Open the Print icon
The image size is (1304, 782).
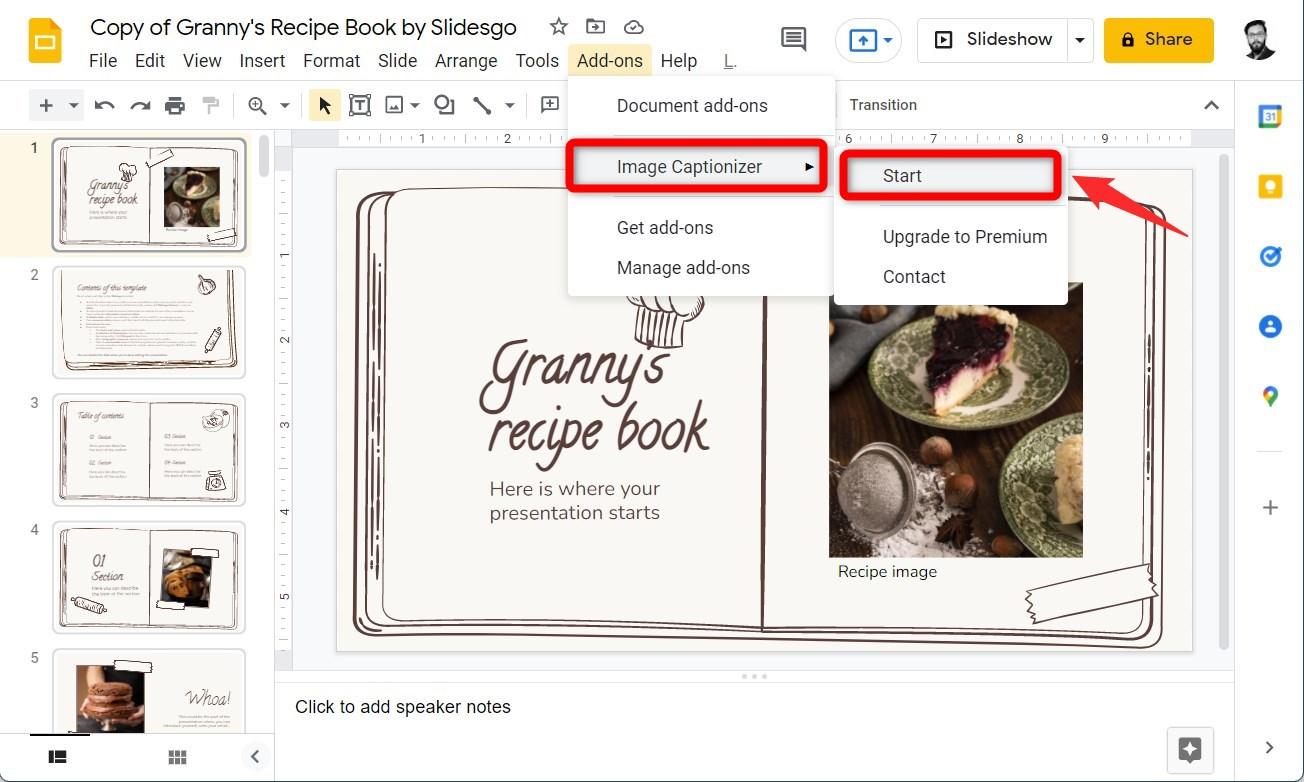click(x=175, y=105)
